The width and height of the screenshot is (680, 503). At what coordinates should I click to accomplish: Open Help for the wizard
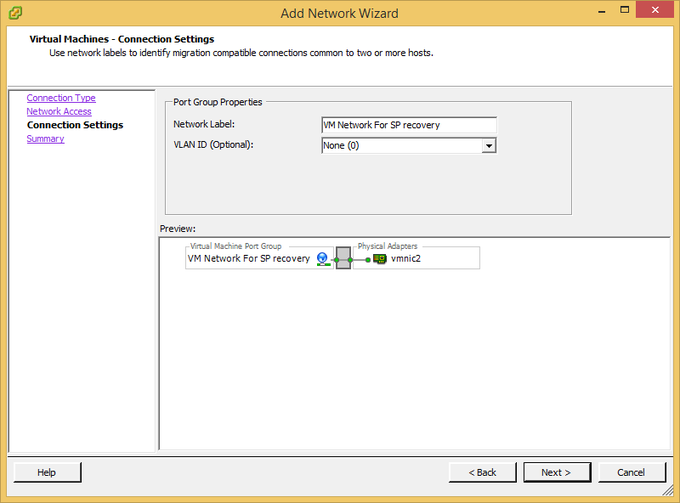click(46, 472)
